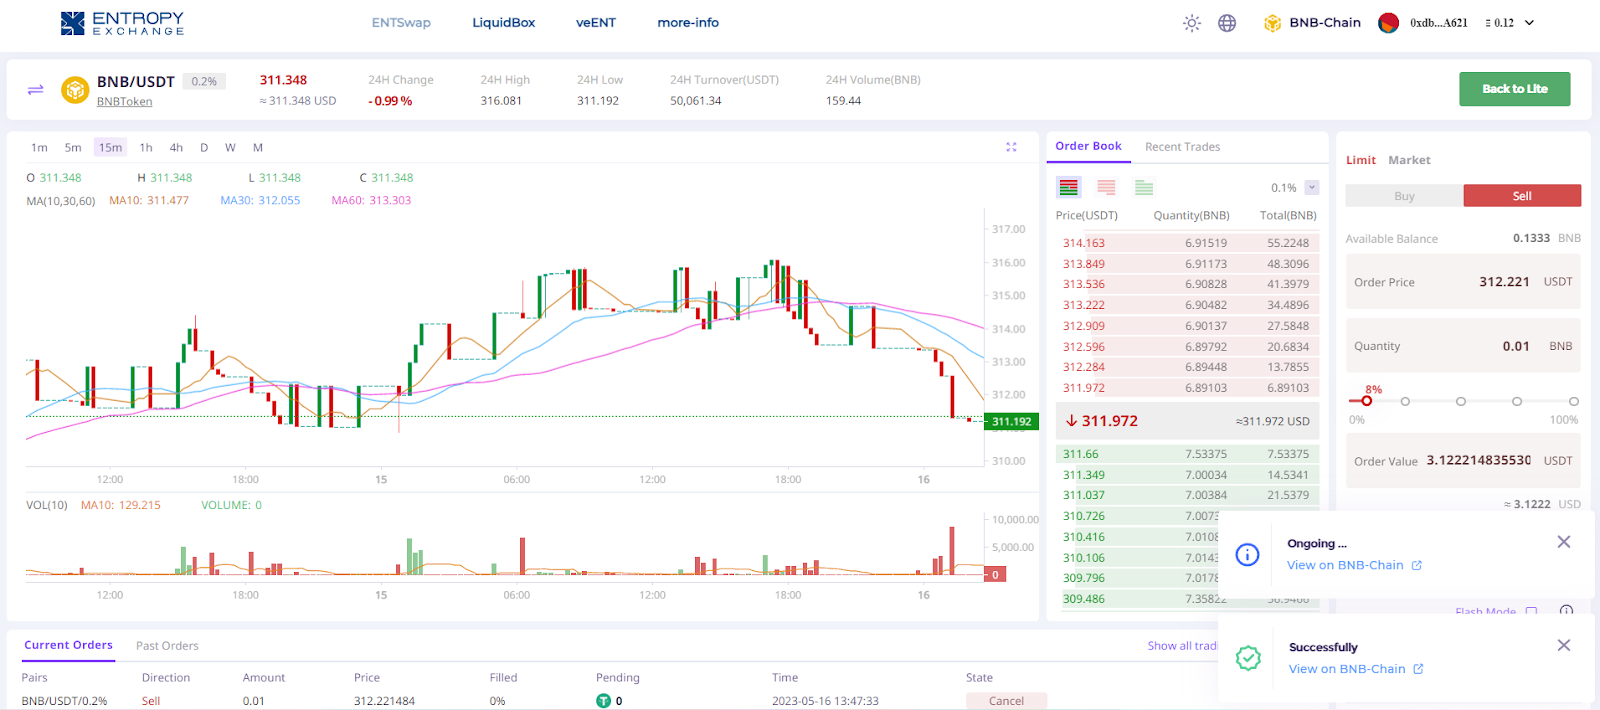The image size is (1600, 710).
Task: Set the amount slider to the middle 50% stop
Action: click(x=1461, y=401)
